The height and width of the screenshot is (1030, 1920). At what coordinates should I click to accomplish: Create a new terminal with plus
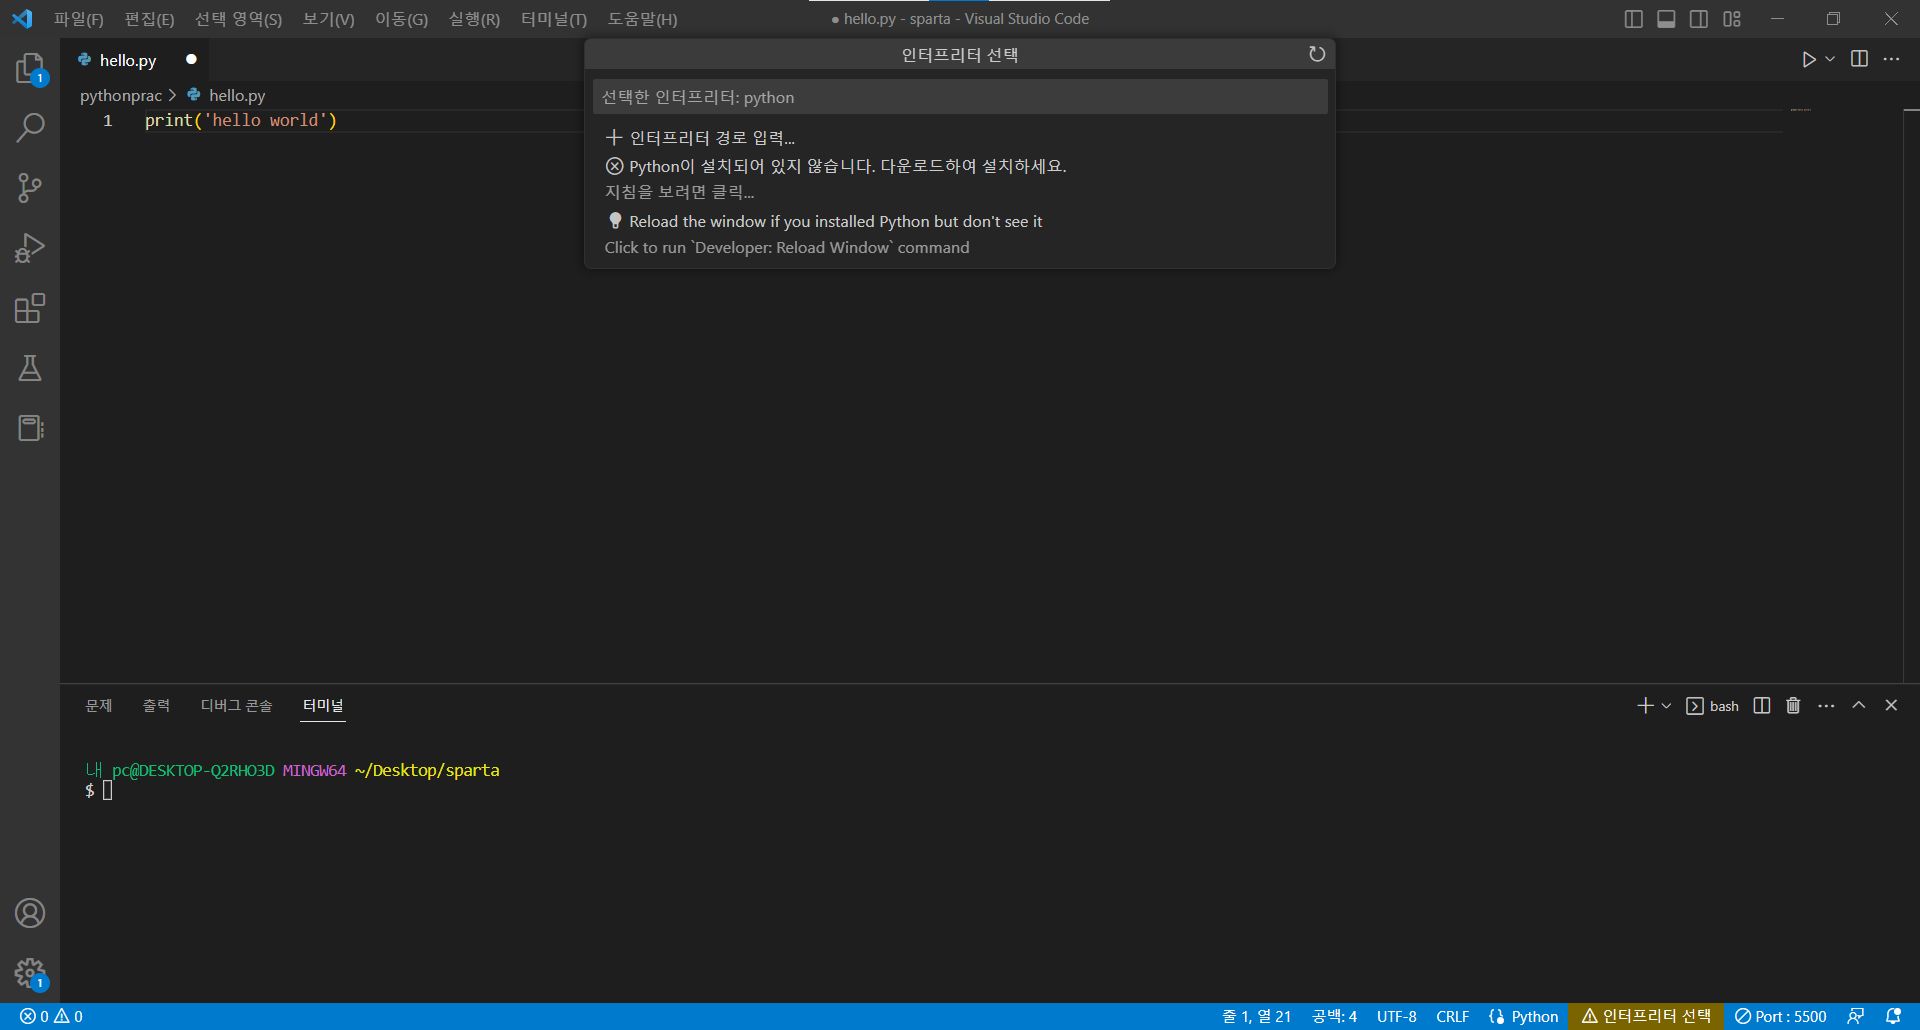(x=1645, y=706)
